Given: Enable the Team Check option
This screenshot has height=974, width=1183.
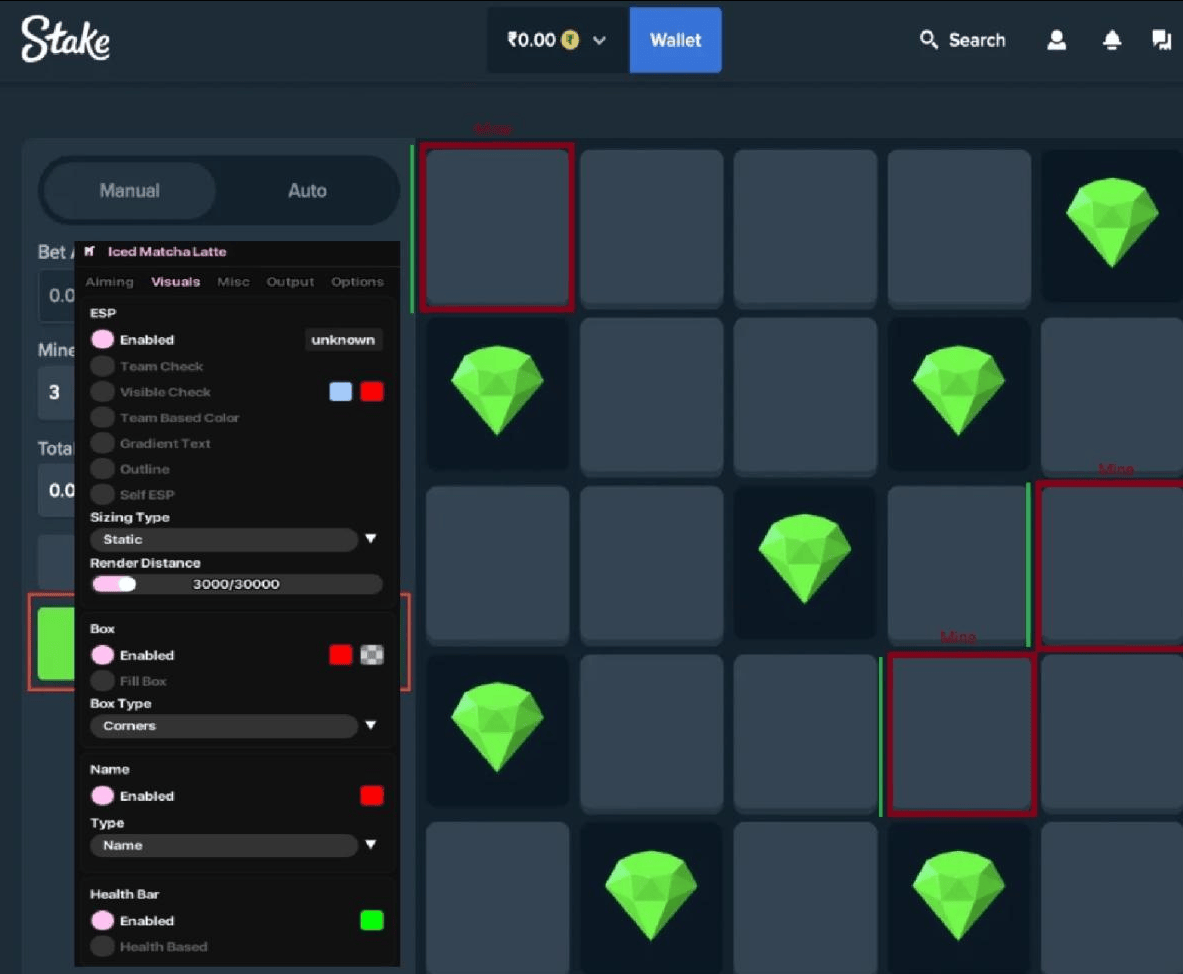Looking at the screenshot, I should pyautogui.click(x=103, y=366).
